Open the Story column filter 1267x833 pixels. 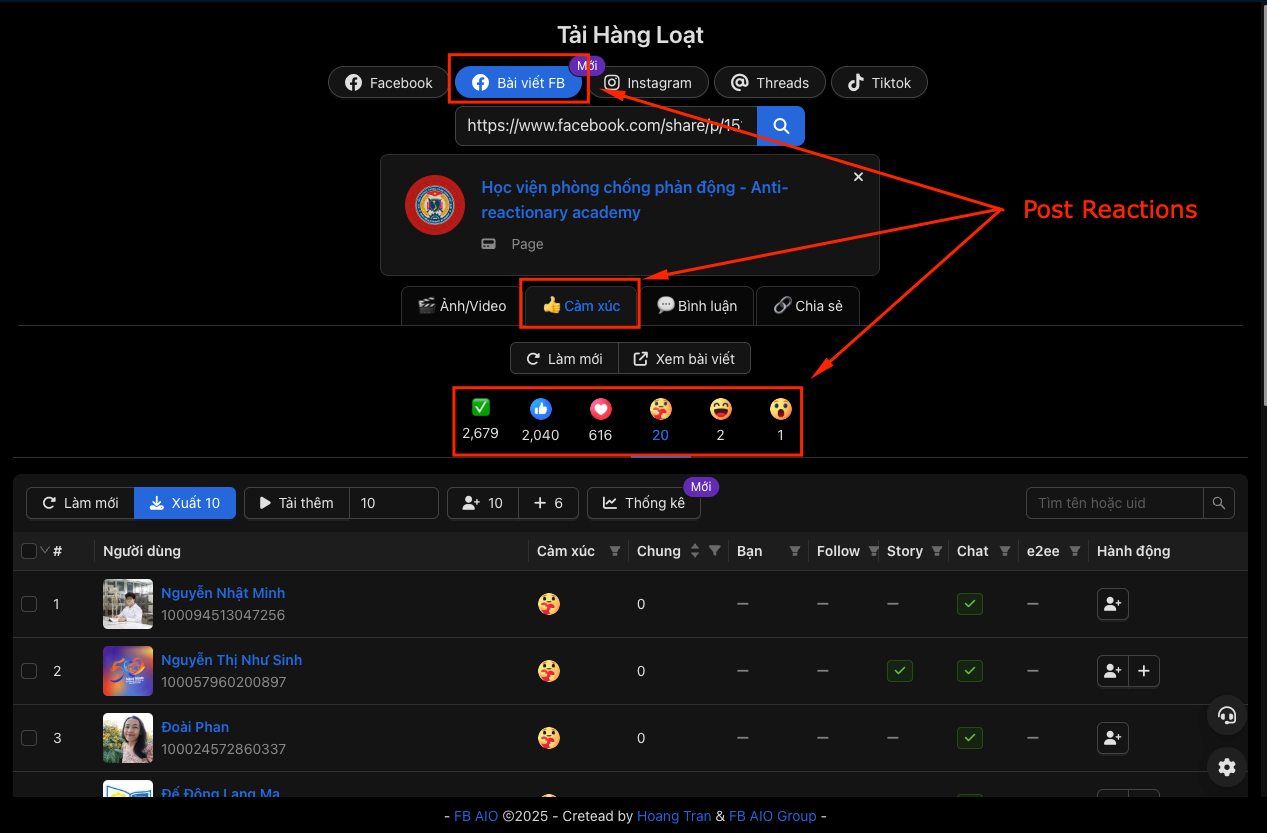pyautogui.click(x=937, y=551)
